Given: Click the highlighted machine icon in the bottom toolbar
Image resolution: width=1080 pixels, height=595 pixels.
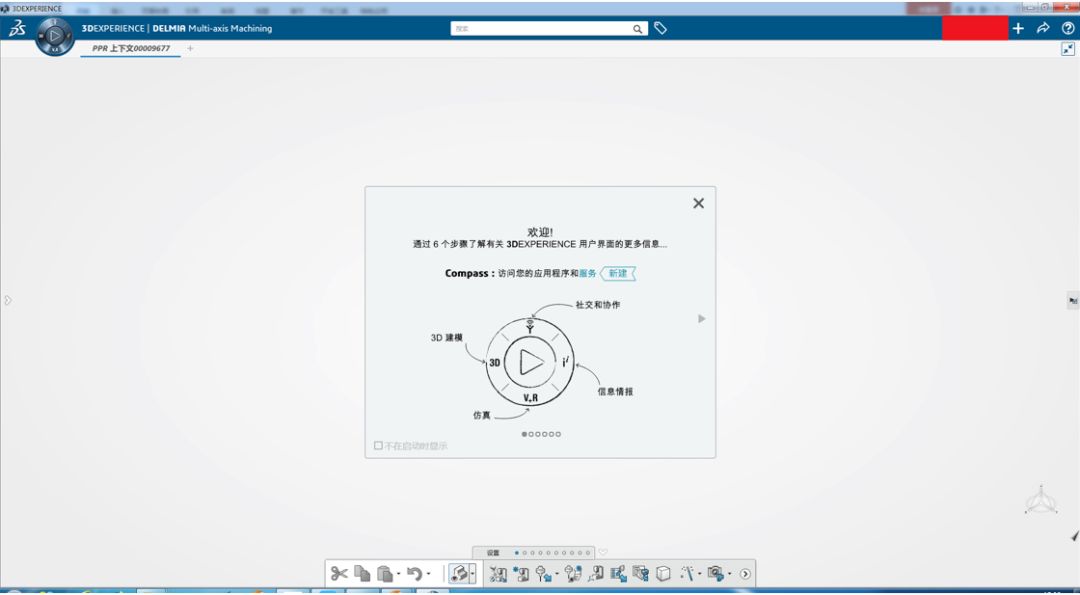Looking at the screenshot, I should click(x=459, y=573).
